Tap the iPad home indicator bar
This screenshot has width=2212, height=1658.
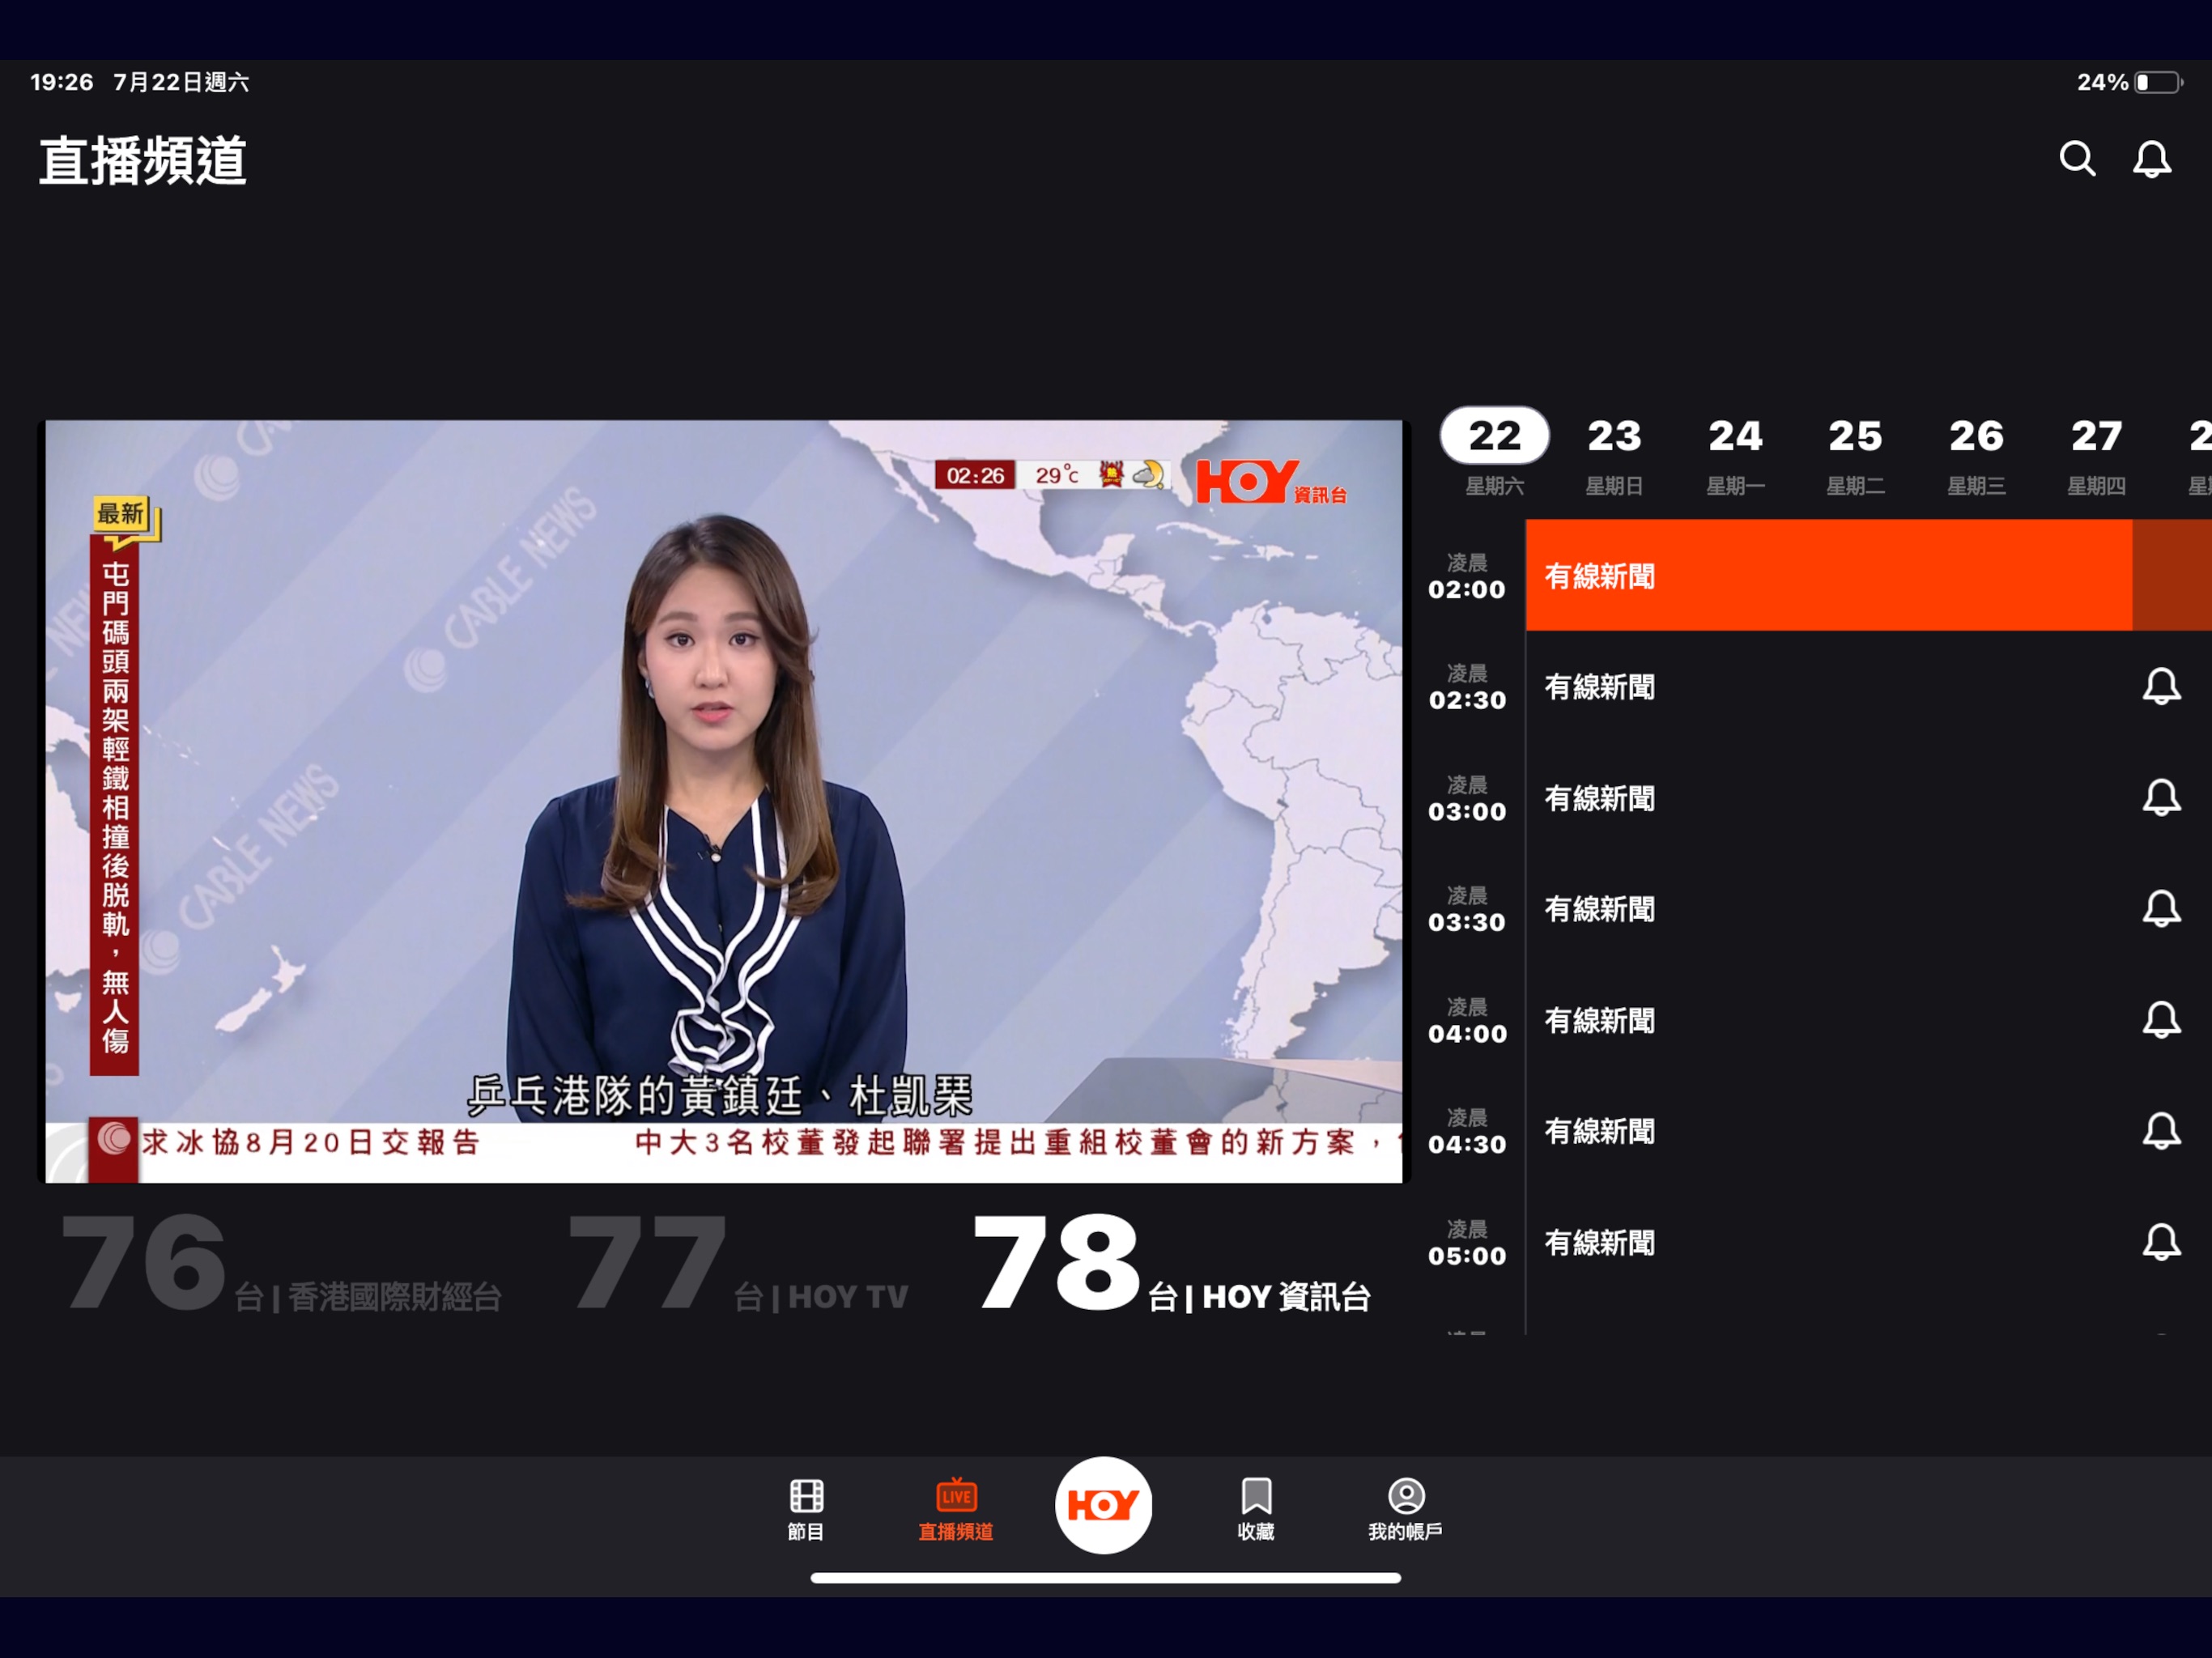point(1105,1577)
